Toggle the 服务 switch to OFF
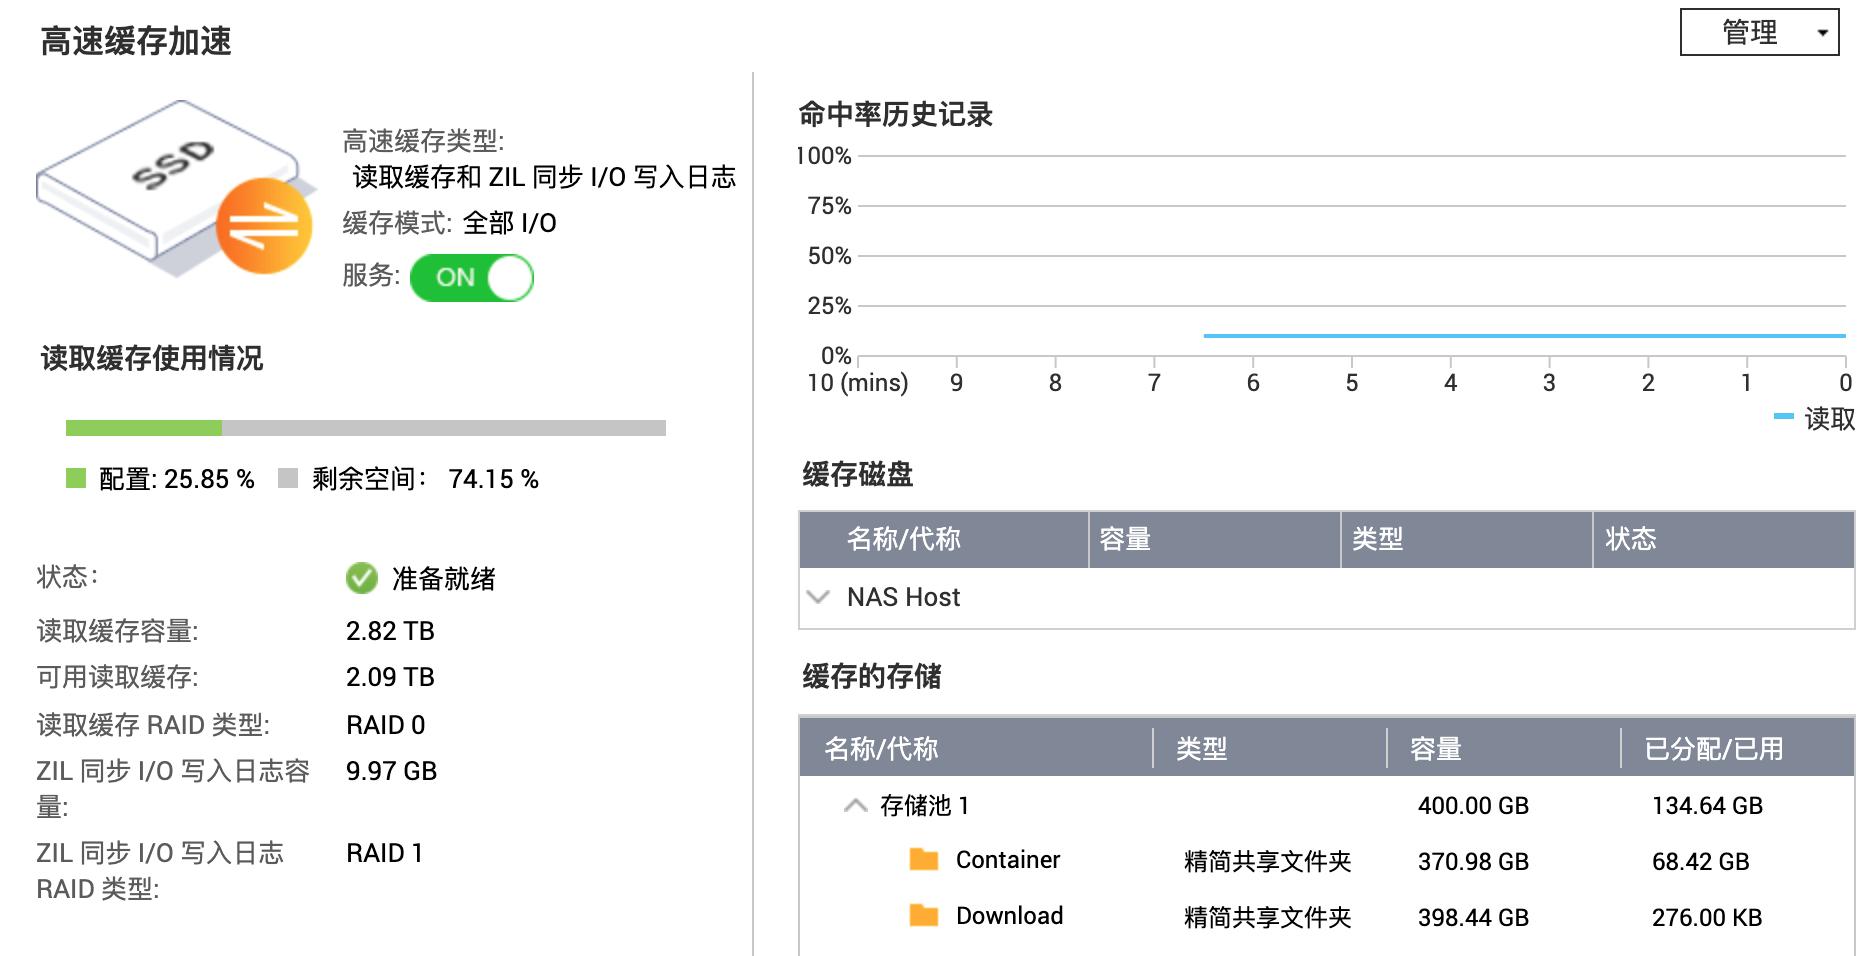Screen dimensions: 1874x956 point(470,277)
